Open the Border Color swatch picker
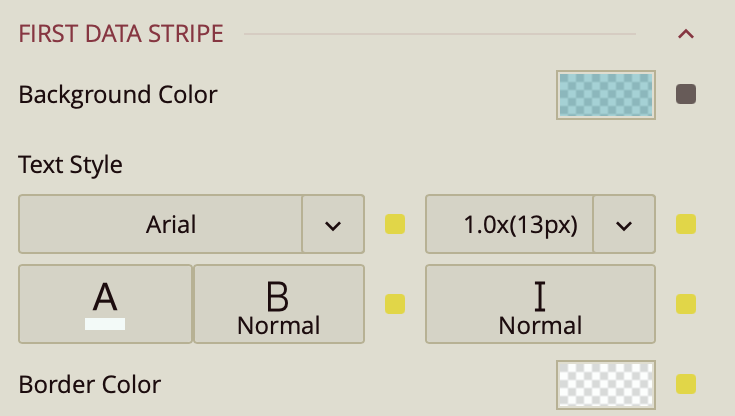 pos(605,384)
